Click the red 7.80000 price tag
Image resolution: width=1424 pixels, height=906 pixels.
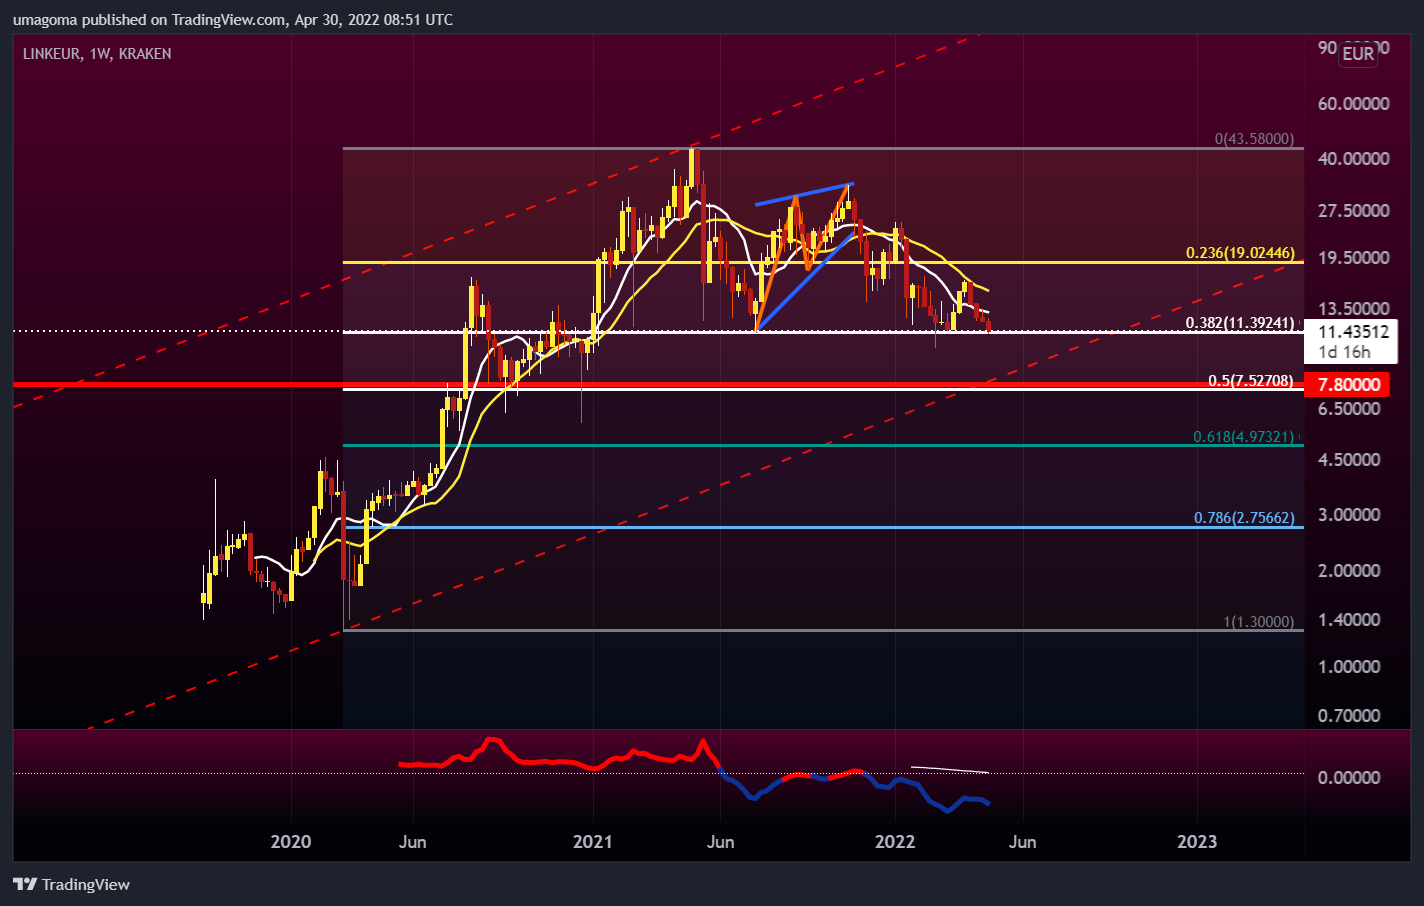click(1349, 385)
